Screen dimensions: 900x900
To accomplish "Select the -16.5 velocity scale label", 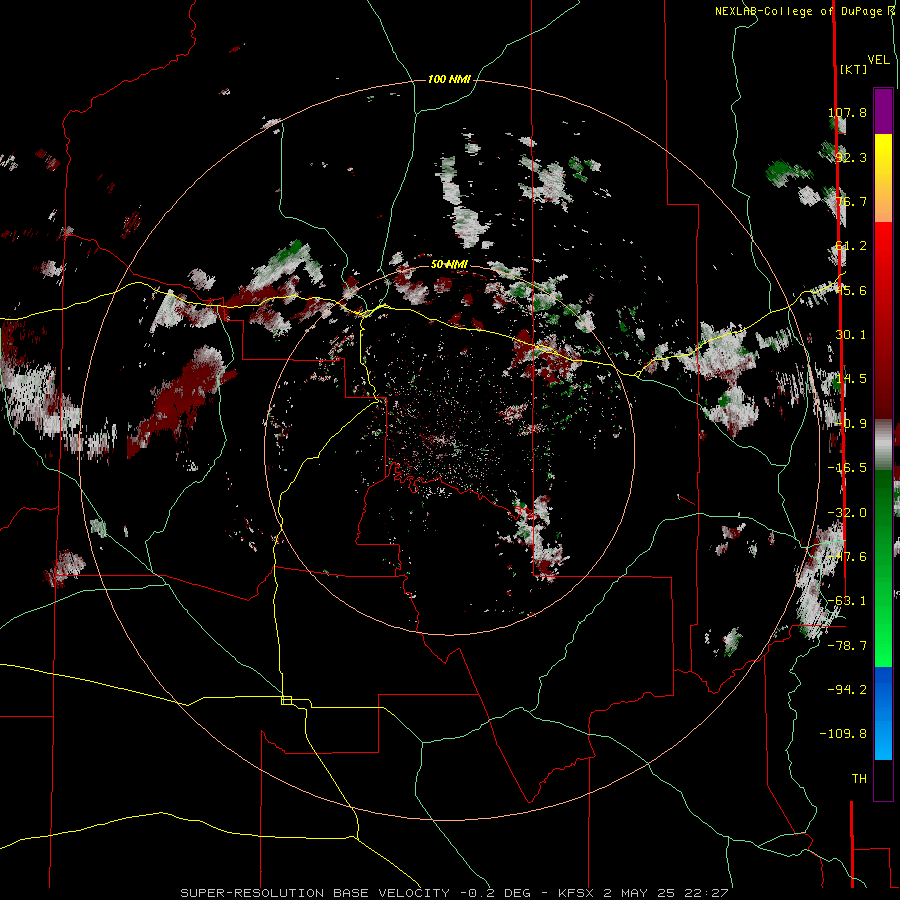I will 847,468.
